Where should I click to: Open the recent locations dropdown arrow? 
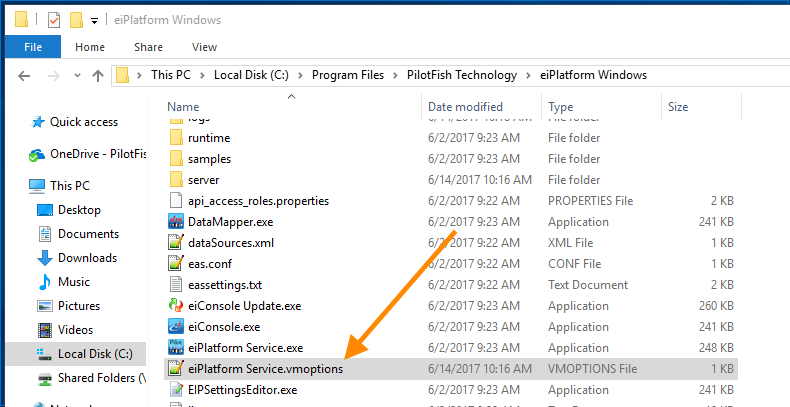click(x=77, y=76)
